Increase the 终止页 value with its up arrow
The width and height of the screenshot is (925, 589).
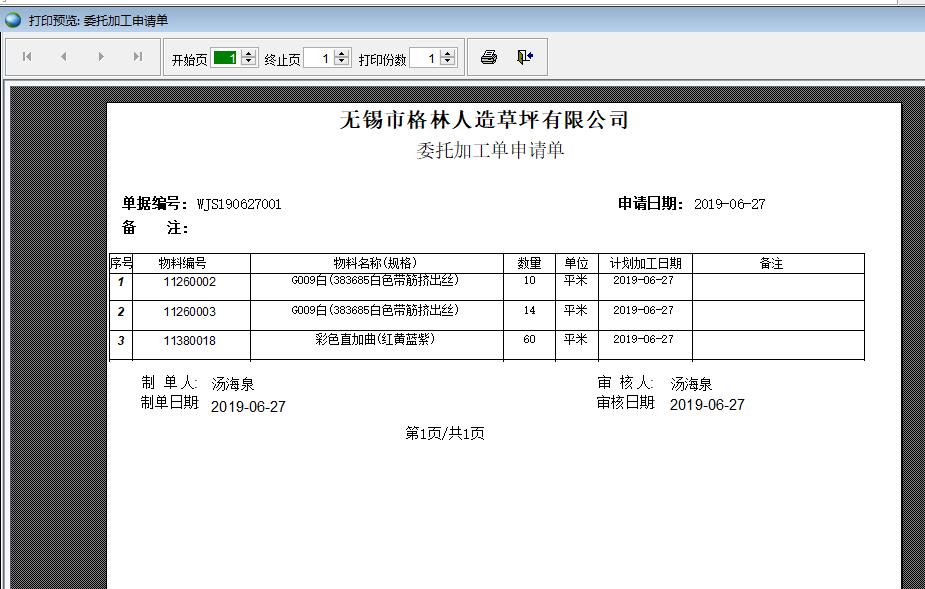click(x=342, y=52)
